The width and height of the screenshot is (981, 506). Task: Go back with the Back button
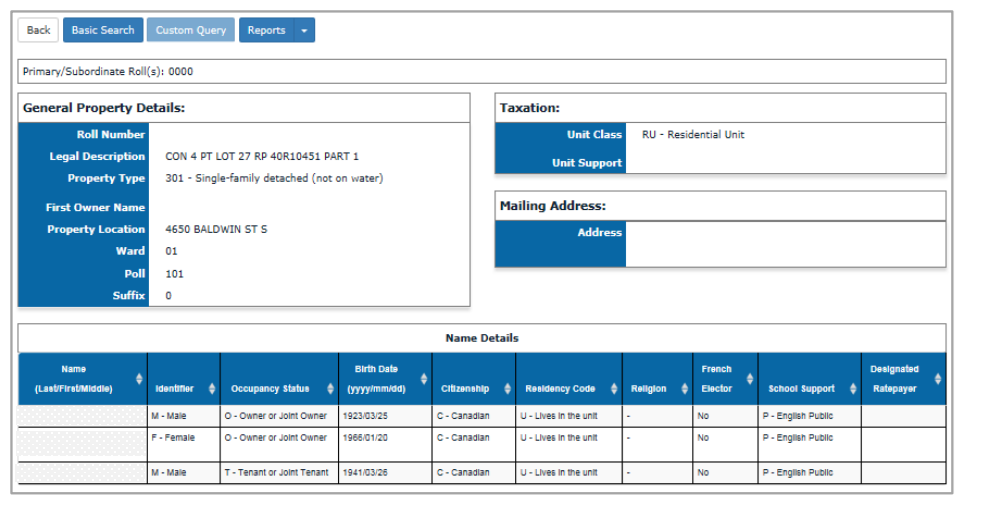38,30
